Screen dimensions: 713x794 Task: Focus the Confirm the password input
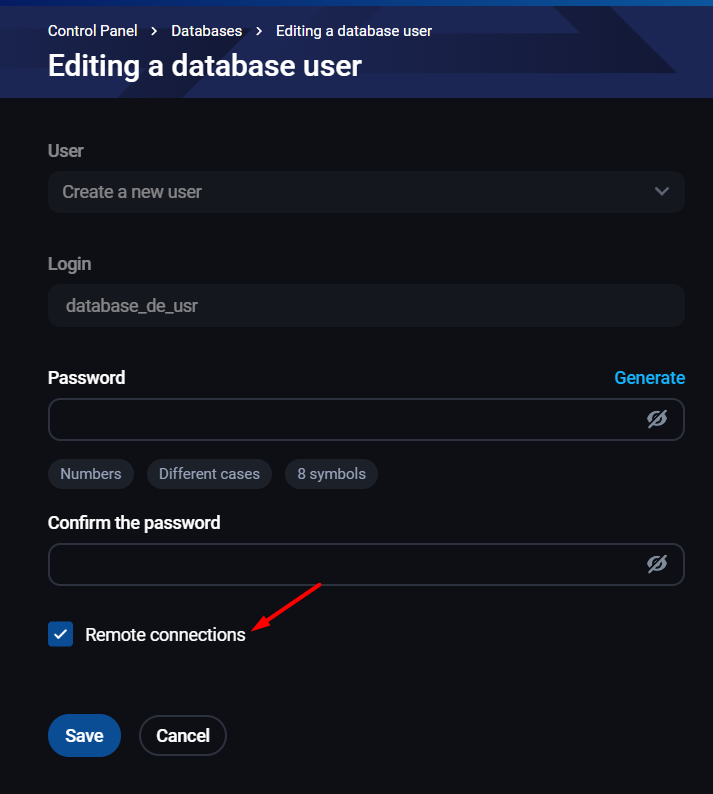340,564
